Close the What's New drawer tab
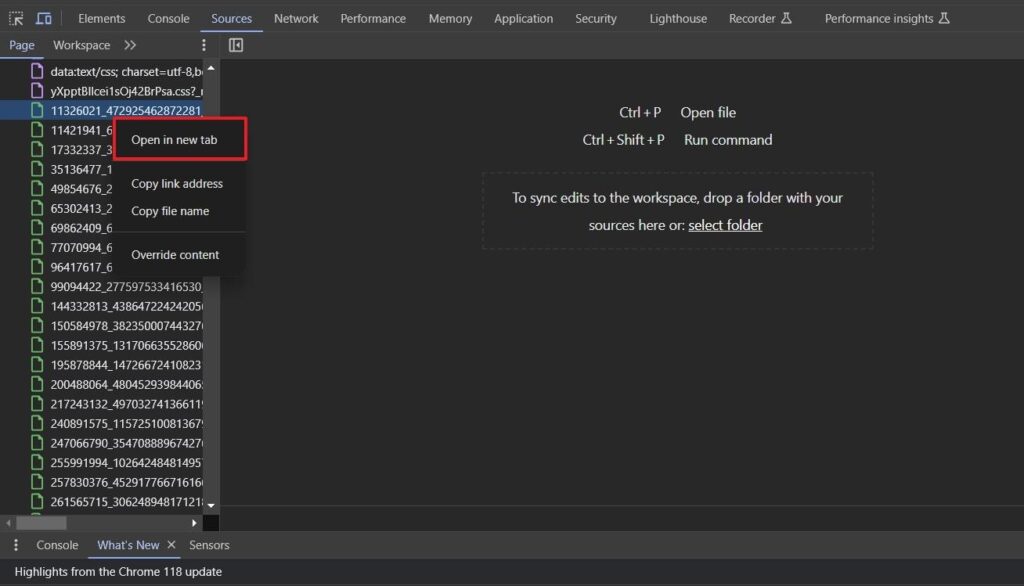Image resolution: width=1024 pixels, height=586 pixels. pyautogui.click(x=171, y=544)
